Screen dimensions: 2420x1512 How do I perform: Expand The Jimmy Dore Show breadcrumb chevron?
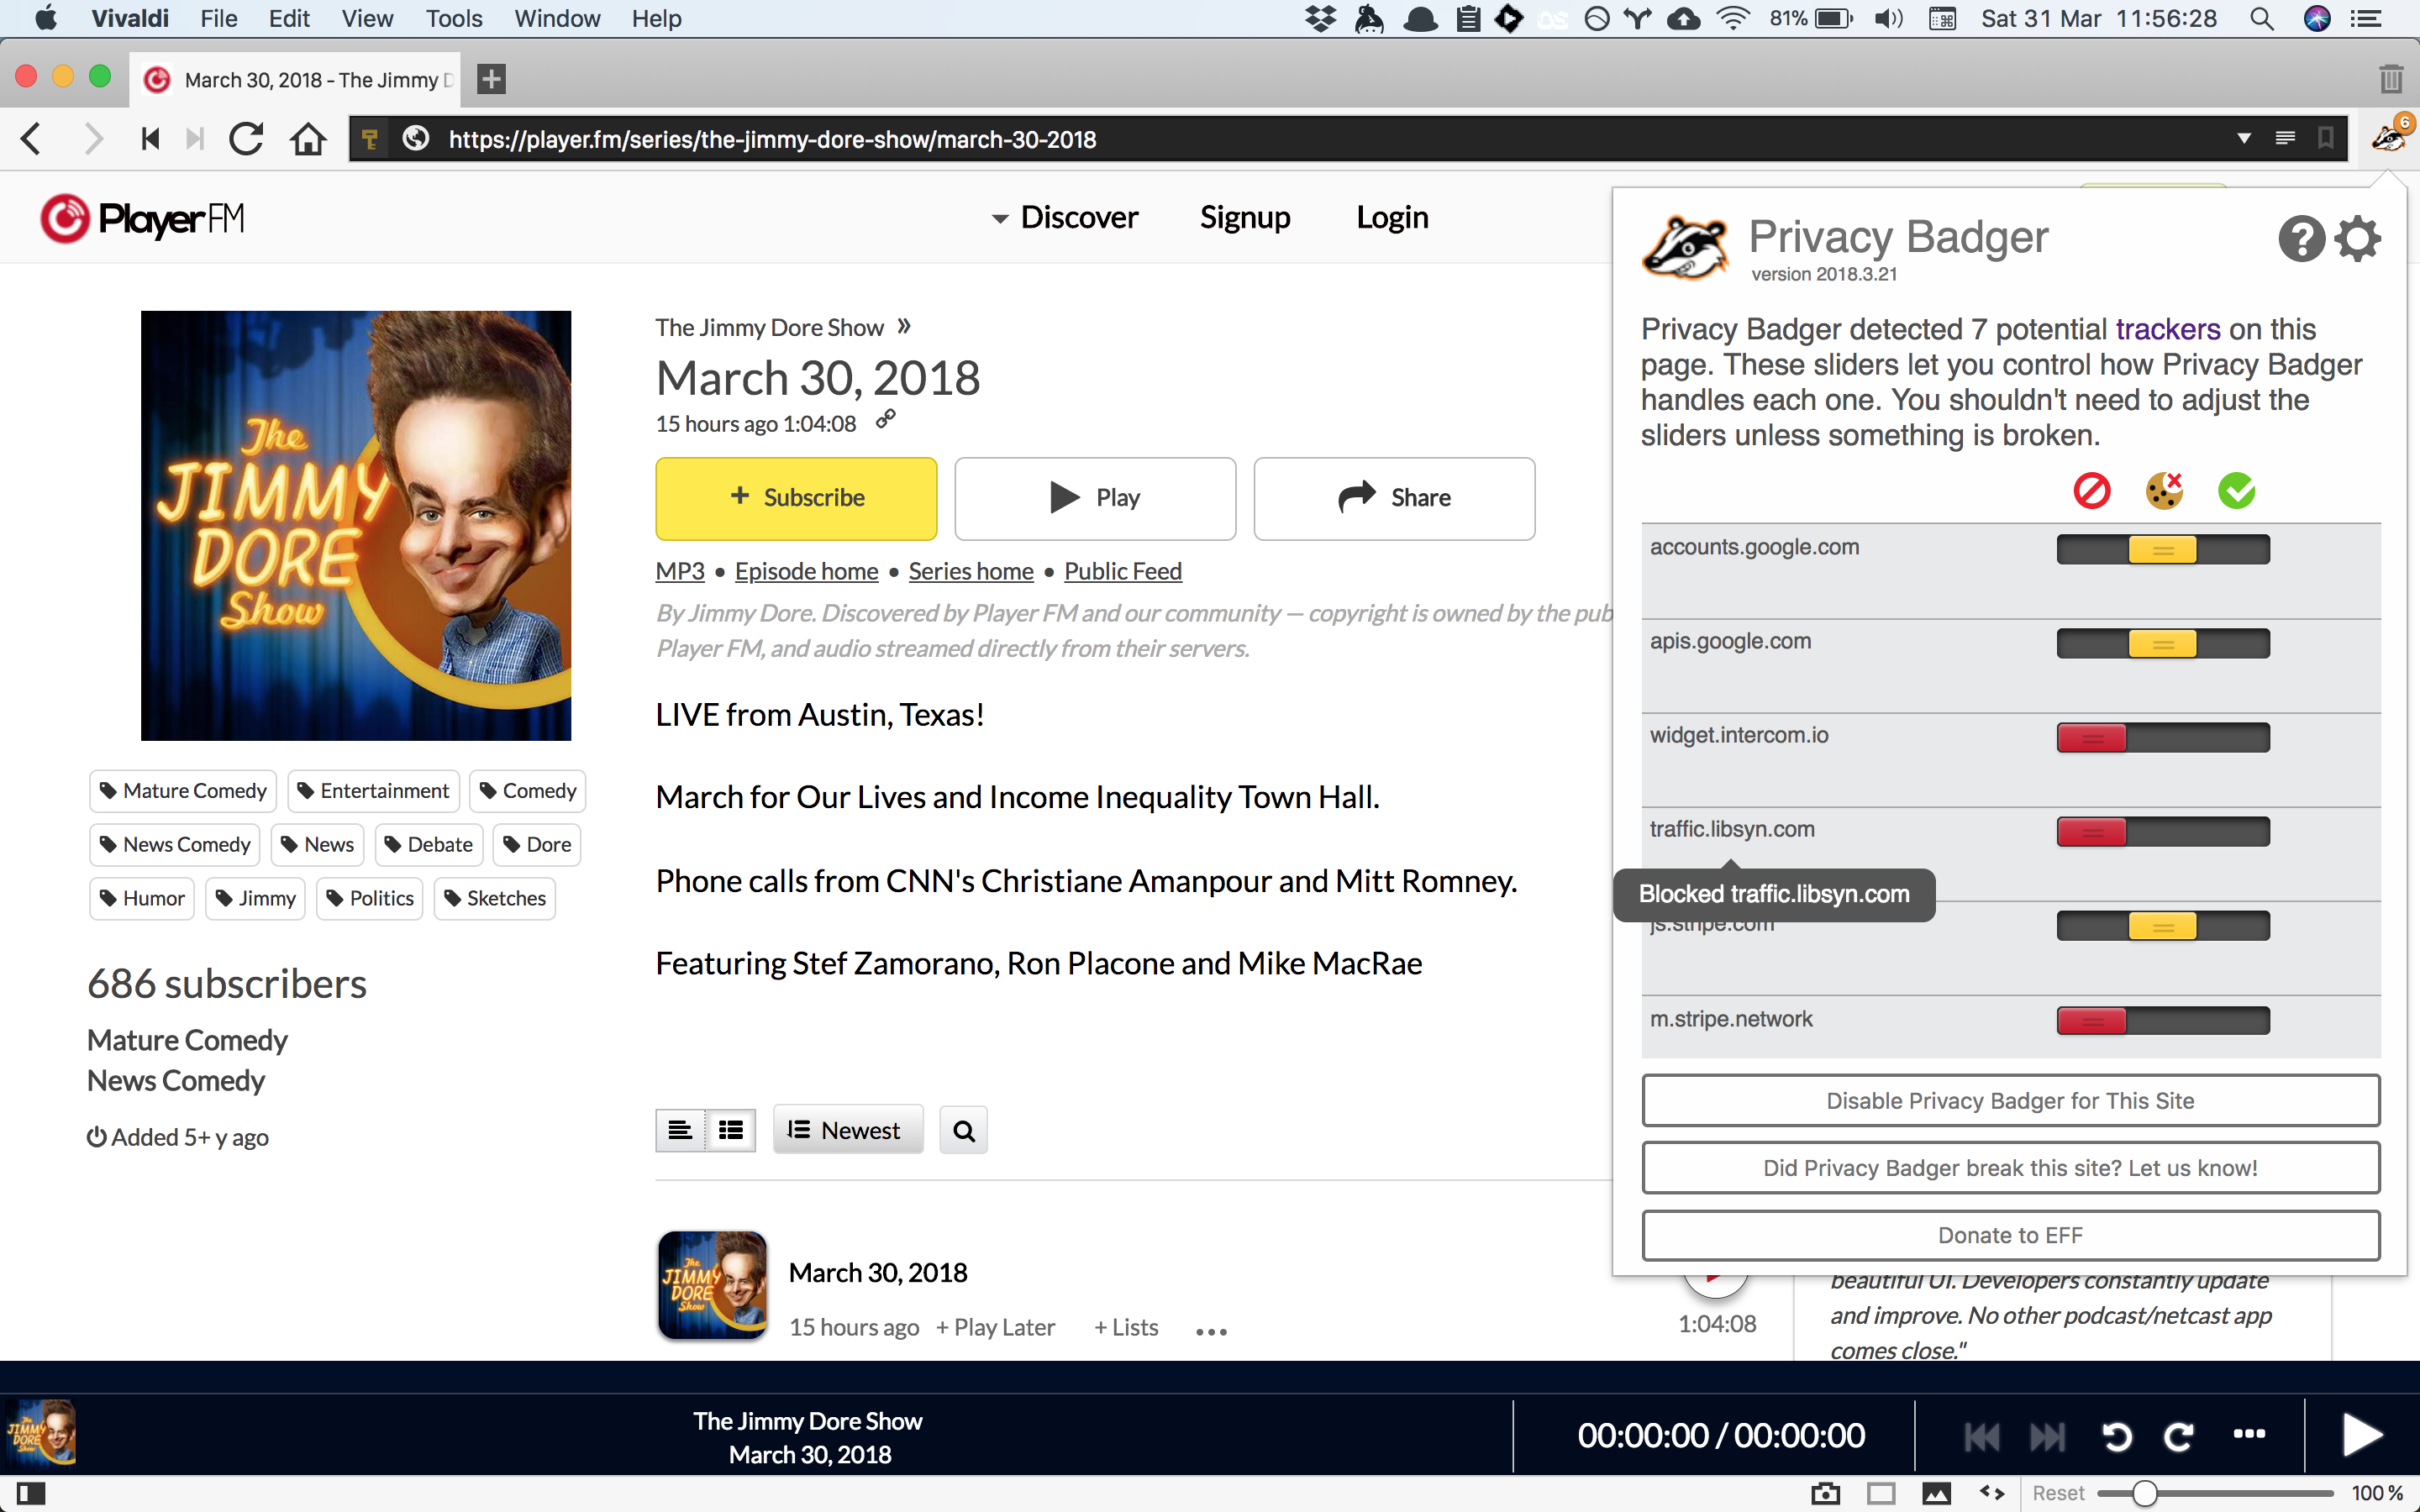click(904, 326)
